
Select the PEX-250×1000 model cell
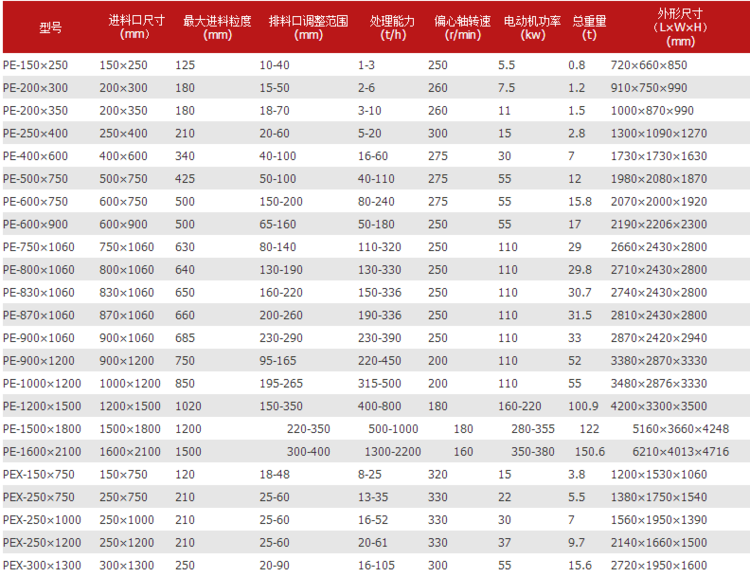click(x=43, y=520)
